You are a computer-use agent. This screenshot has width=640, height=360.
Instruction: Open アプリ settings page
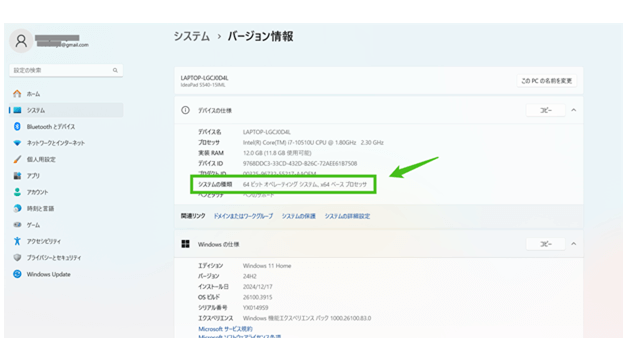(x=66, y=176)
